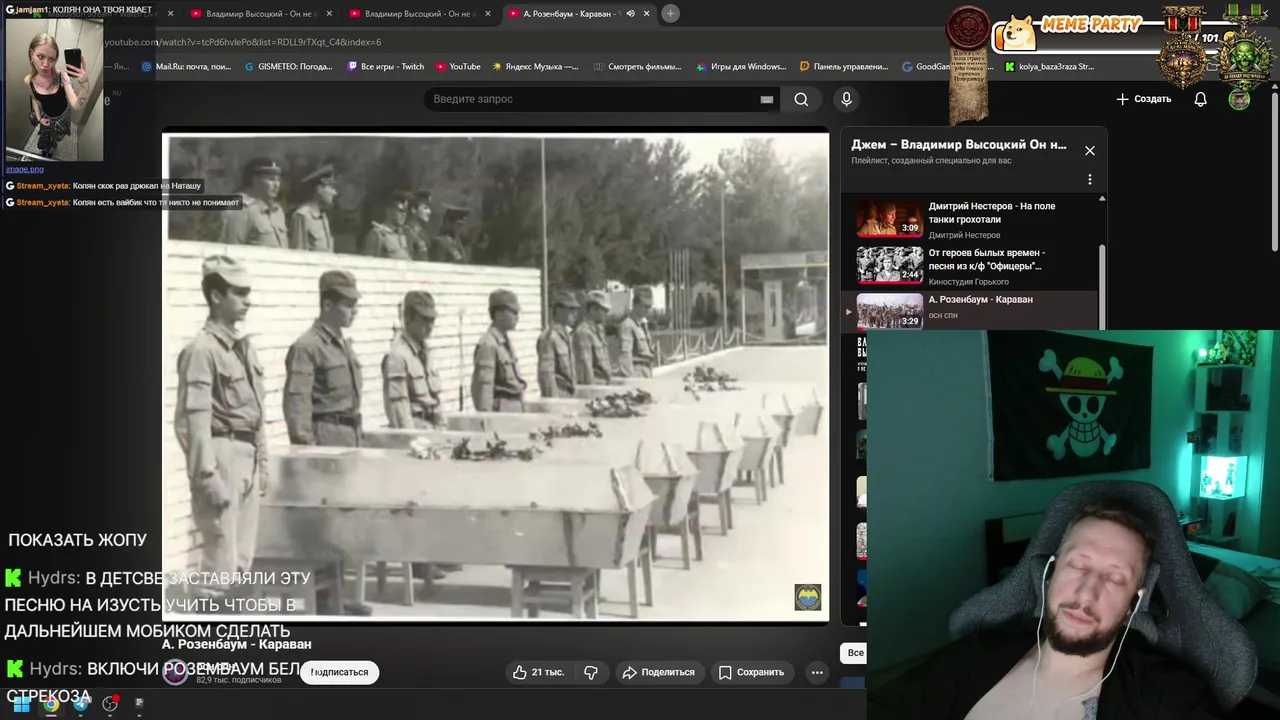
Task: Open Telegram from the taskbar
Action: [81, 704]
